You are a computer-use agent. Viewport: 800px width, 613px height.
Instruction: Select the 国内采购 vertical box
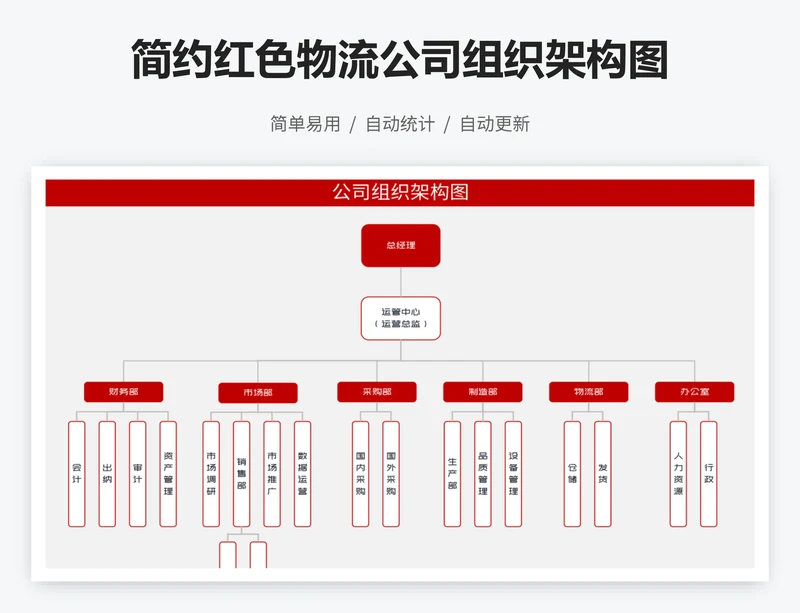pos(360,473)
